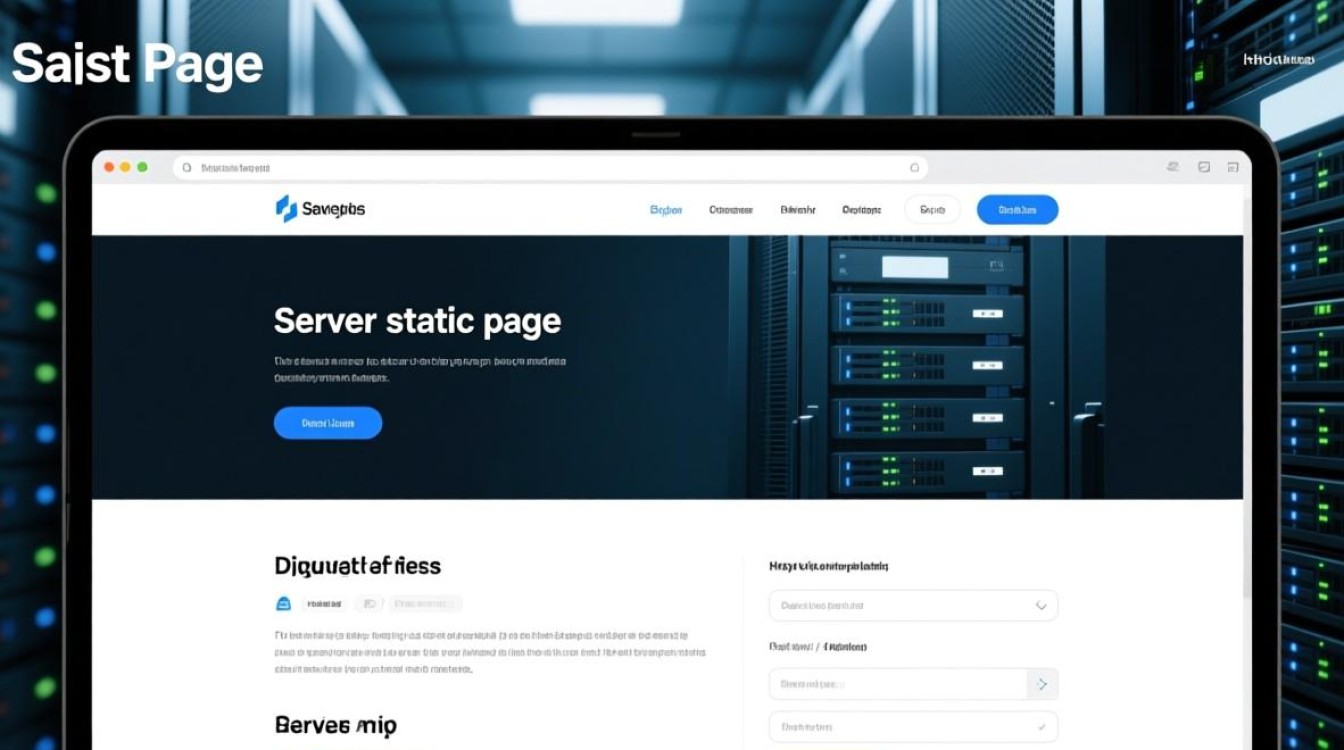The width and height of the screenshot is (1344, 750).
Task: Click the blue badge icon under the Diquuatt heading
Action: (x=283, y=604)
